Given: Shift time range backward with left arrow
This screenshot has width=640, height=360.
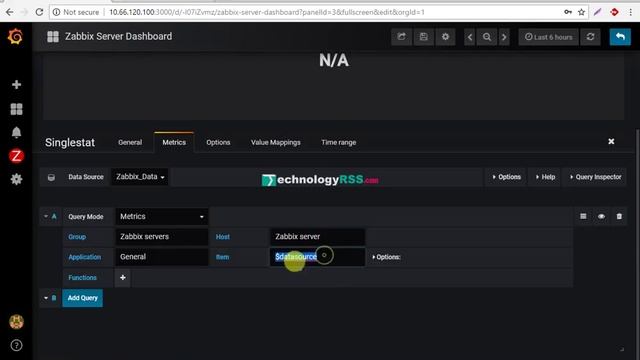Looking at the screenshot, I should (470, 37).
